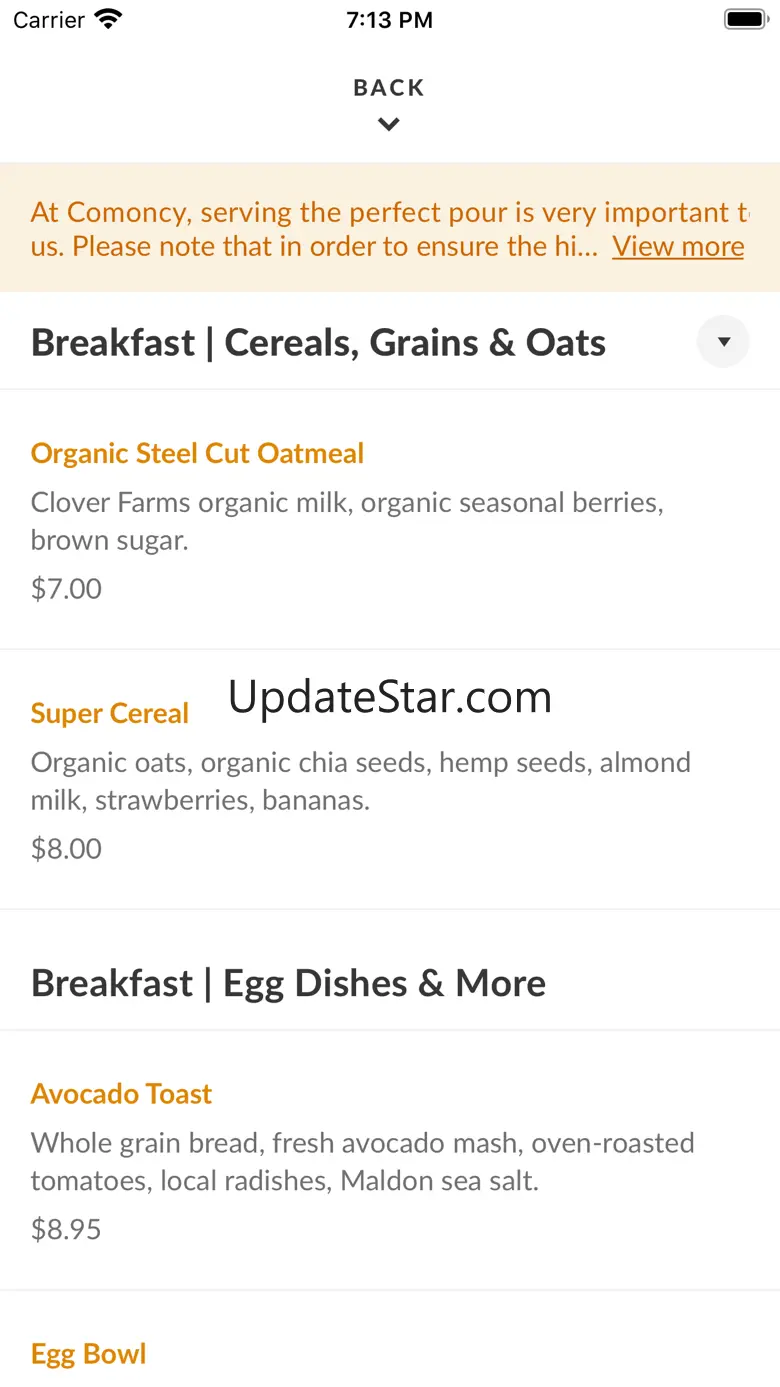Tap the 7:13 PM clock
Screen dimensions: 780x1387
tap(389, 20)
